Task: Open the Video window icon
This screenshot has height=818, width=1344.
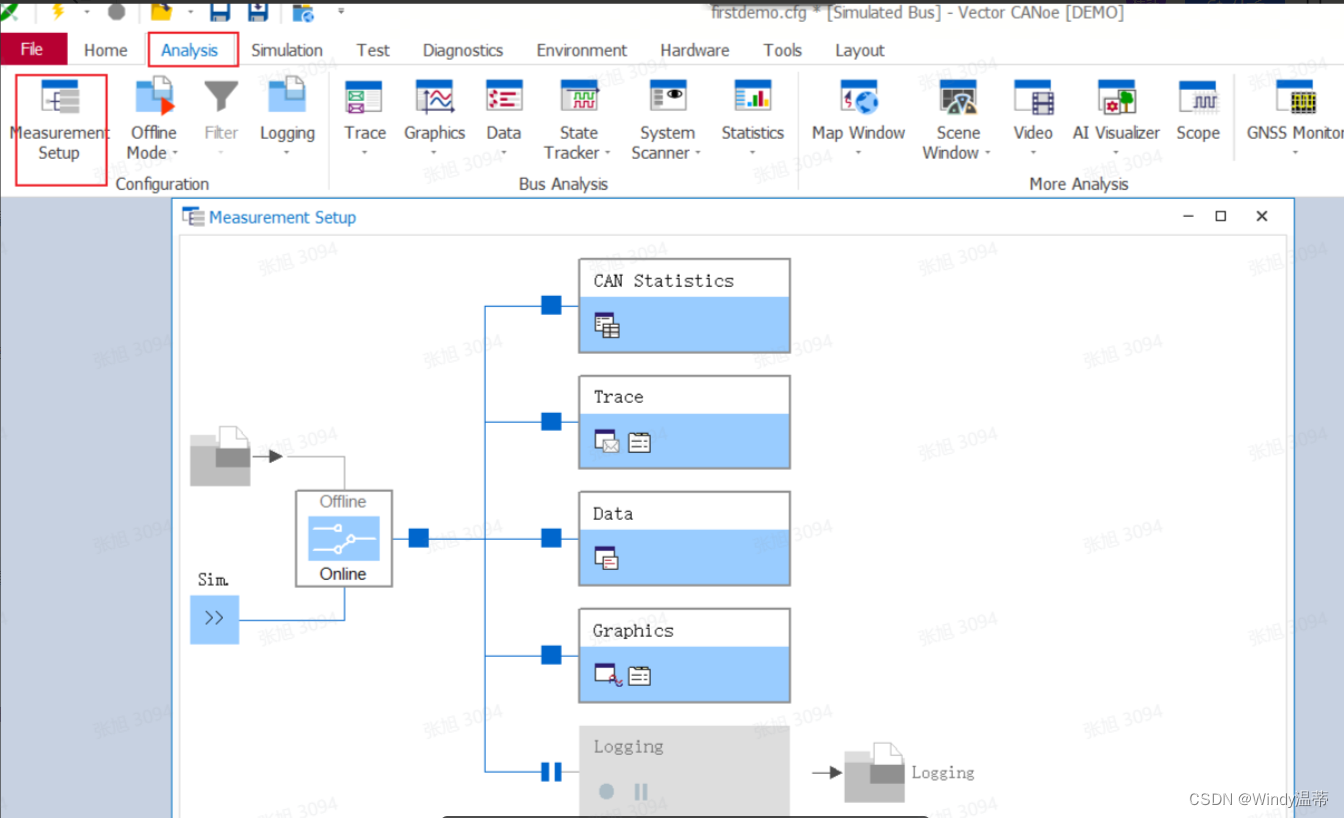Action: [1033, 97]
